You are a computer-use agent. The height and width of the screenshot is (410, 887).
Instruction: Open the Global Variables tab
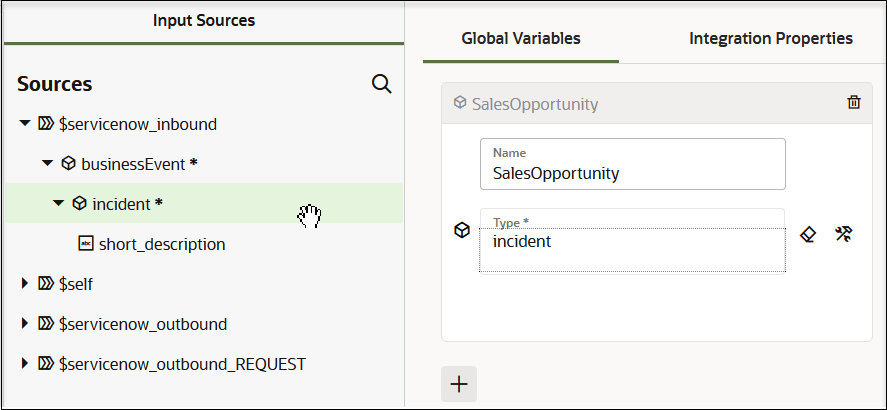pos(521,39)
